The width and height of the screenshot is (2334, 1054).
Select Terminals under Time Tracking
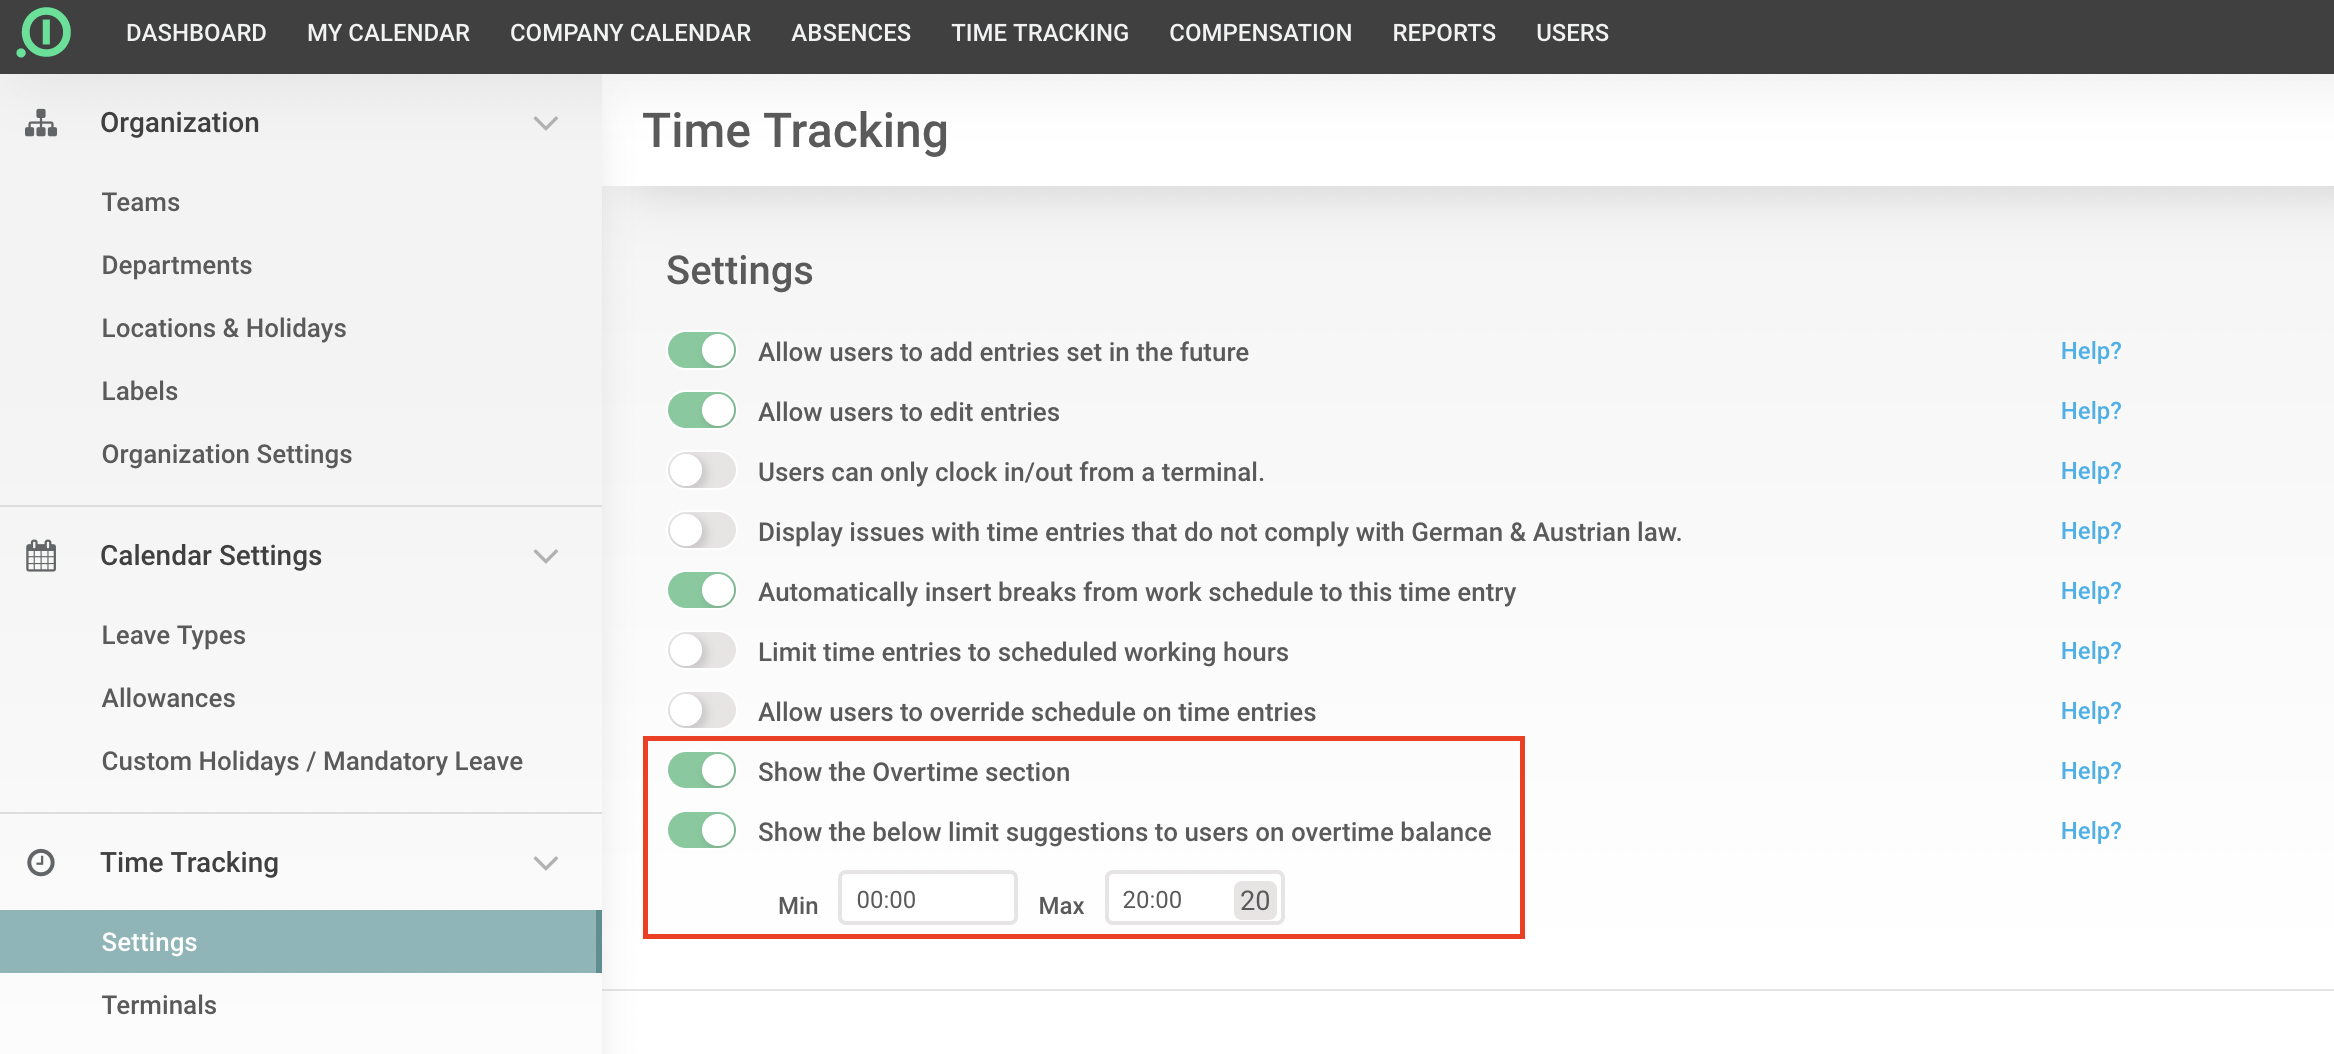pyautogui.click(x=159, y=1005)
